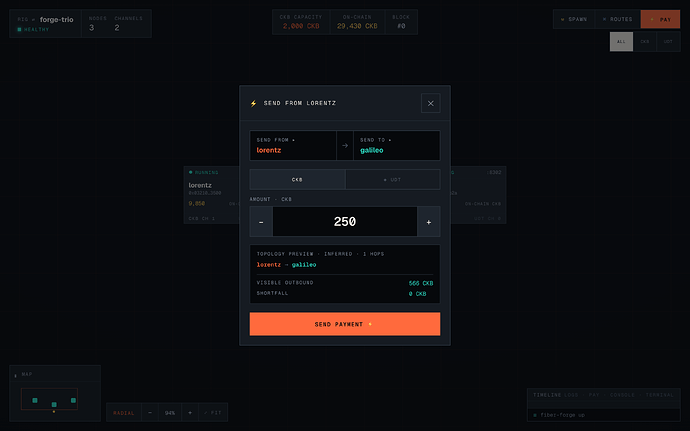Switch to the Terminal tab
690x431 pixels.
tap(660, 395)
